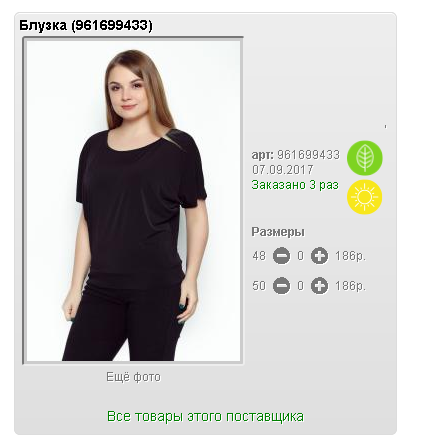Viewport: 428px width, 436px height.
Task: Decrease quantity for size 50
Action: coord(282,286)
